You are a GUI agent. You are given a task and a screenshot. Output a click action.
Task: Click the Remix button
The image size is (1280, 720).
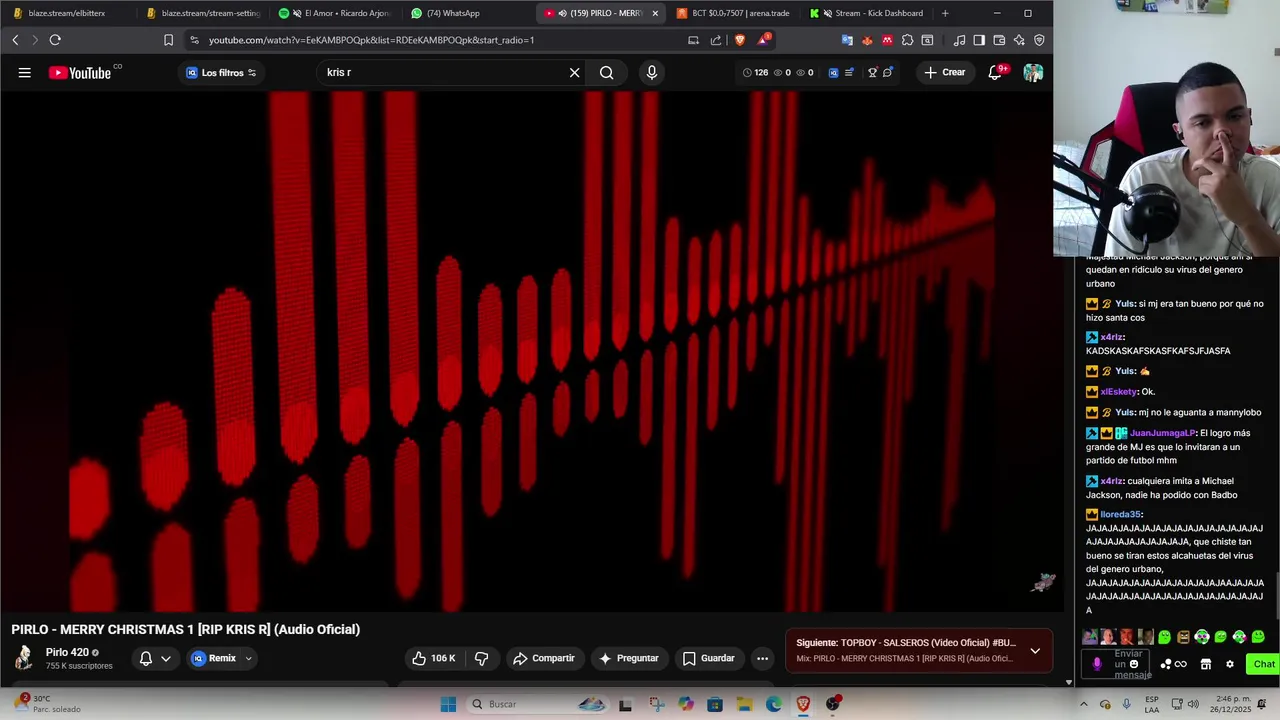(213, 658)
